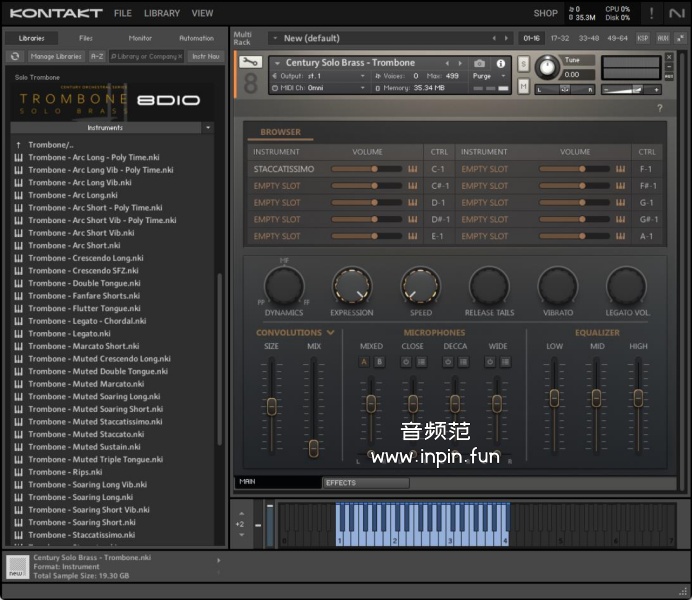692x600 pixels.
Task: Switch to the EFFECTS page
Action: coord(340,482)
